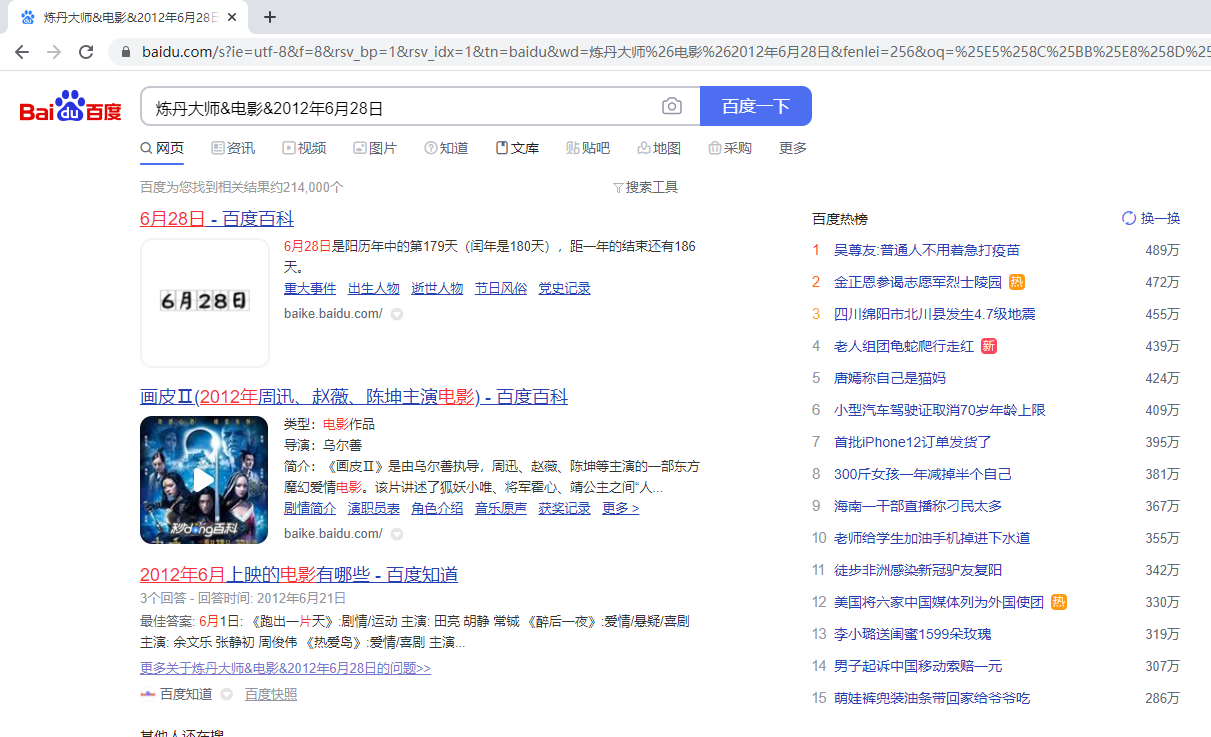Open hot item 四川绵阳市北川县发生4.7级地震
The image size is (1211, 737).
[935, 314]
